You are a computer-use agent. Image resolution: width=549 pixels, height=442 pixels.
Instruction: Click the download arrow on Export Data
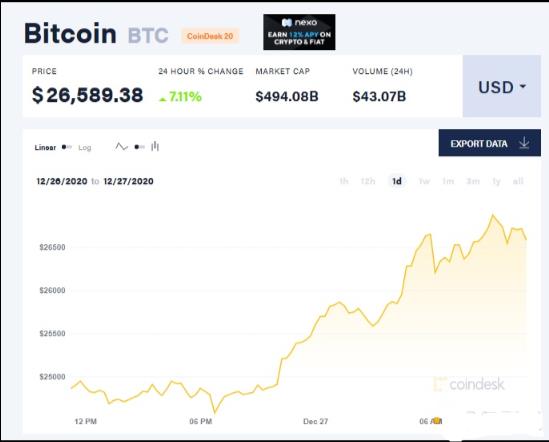(524, 143)
